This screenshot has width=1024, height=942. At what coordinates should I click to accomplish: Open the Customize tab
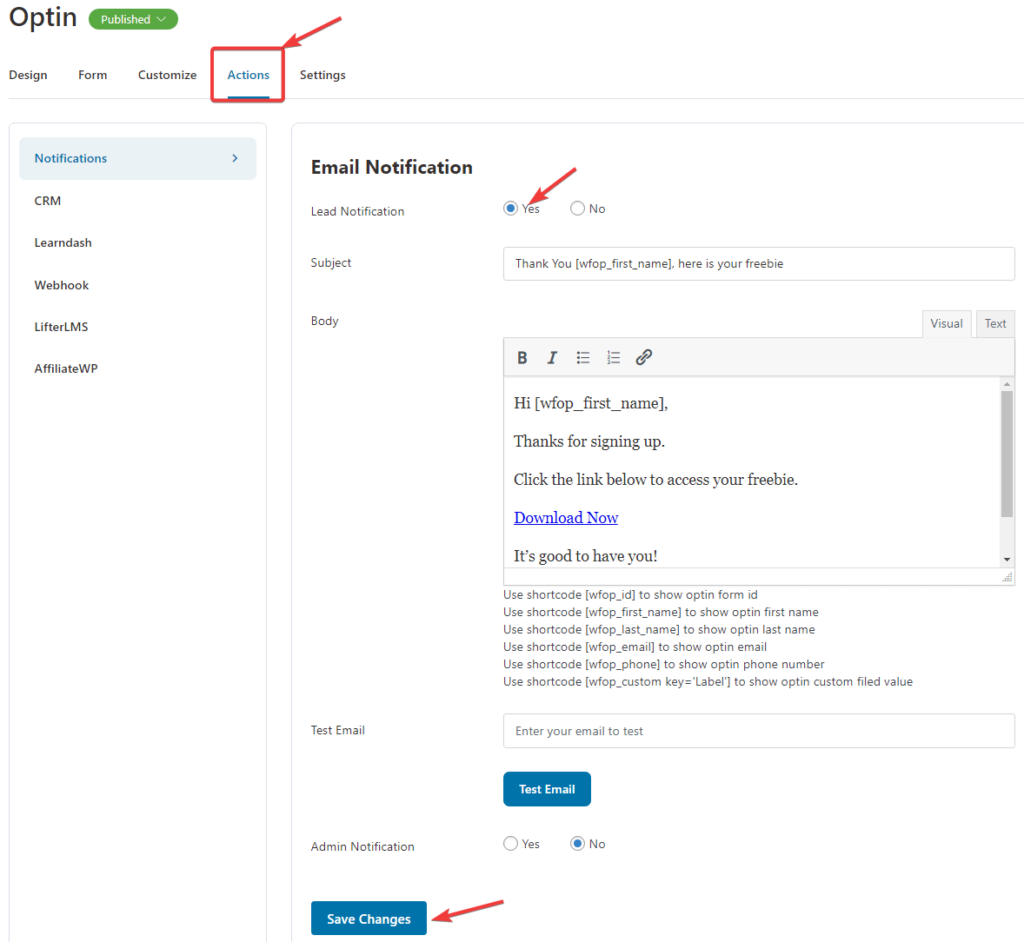(x=167, y=75)
